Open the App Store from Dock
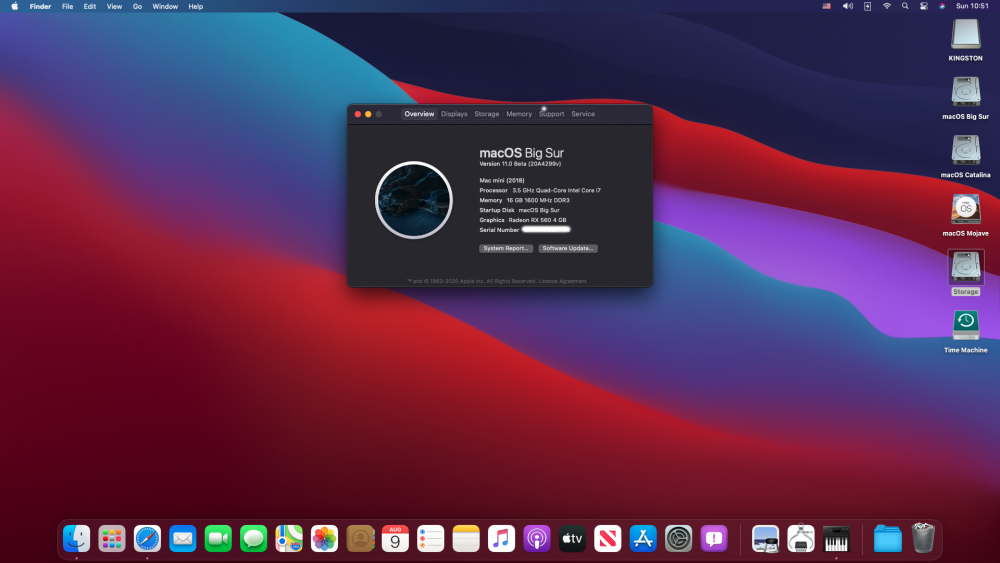 click(643, 539)
